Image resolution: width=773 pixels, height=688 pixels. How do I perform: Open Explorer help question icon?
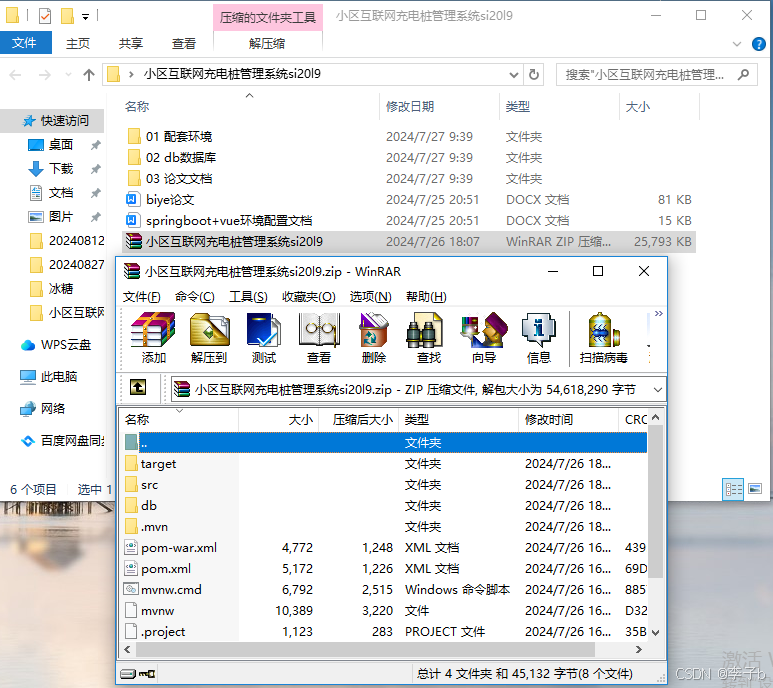pyautogui.click(x=759, y=44)
